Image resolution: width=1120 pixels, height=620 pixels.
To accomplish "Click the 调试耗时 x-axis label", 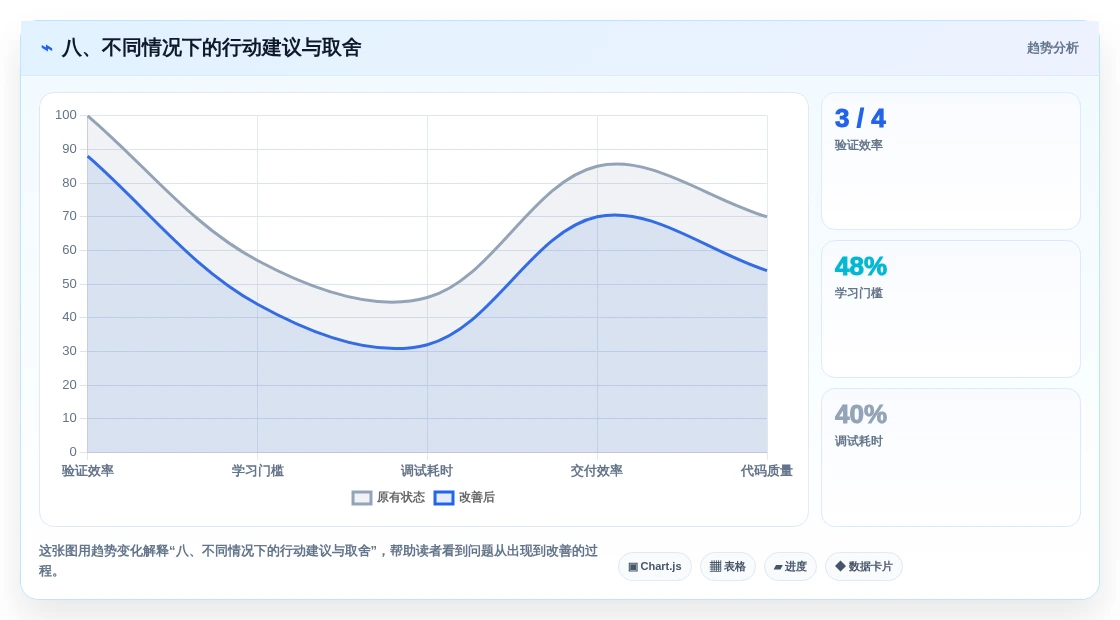I will (x=426, y=471).
